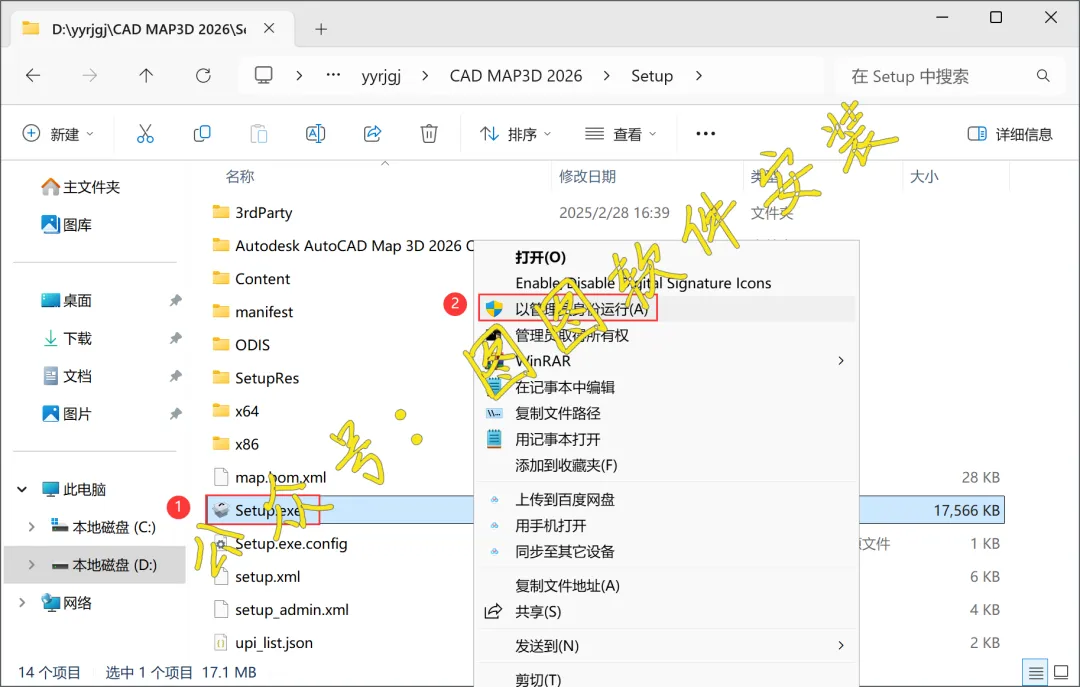Screen dimensions: 1080x687
Task: Refresh the current folder view
Action: pyautogui.click(x=203, y=76)
